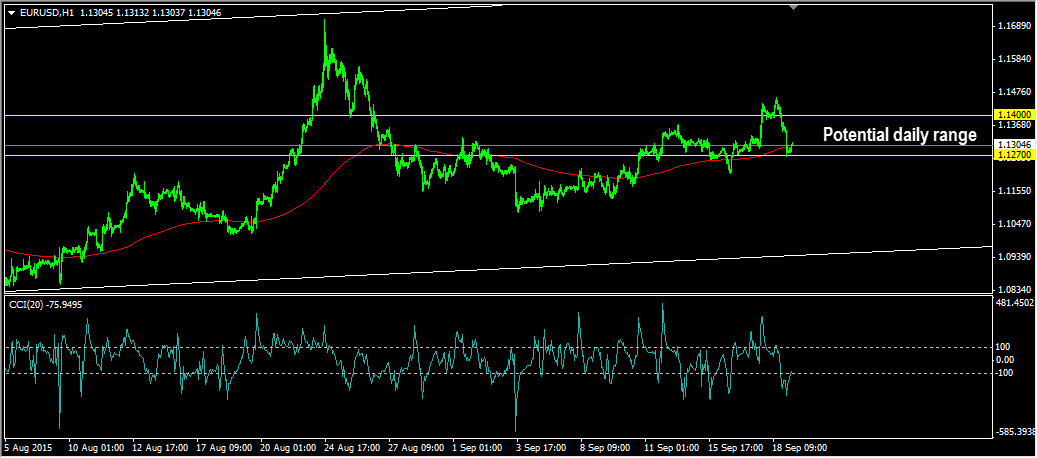Select the "Potential daily range" text label
1037x458 pixels.
(x=899, y=135)
